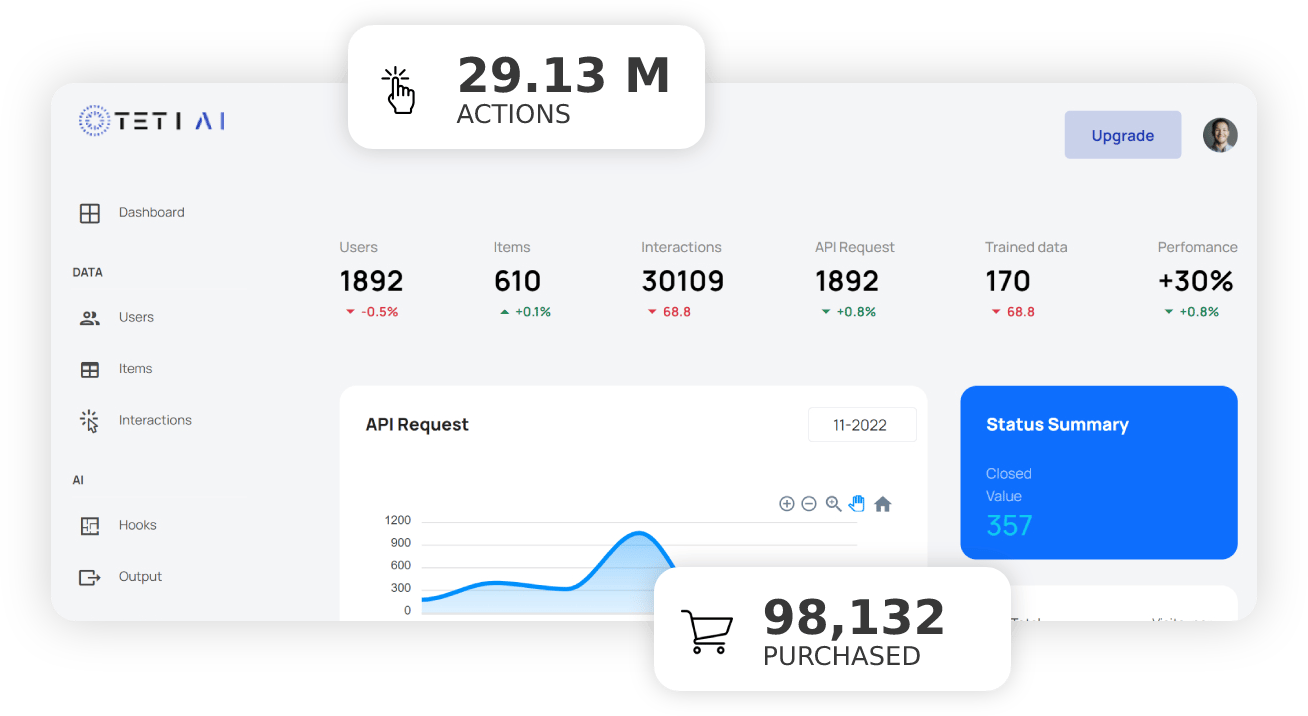Screen dimensions: 1308x716
Task: Click the Dashboard grid icon
Action: pyautogui.click(x=90, y=213)
